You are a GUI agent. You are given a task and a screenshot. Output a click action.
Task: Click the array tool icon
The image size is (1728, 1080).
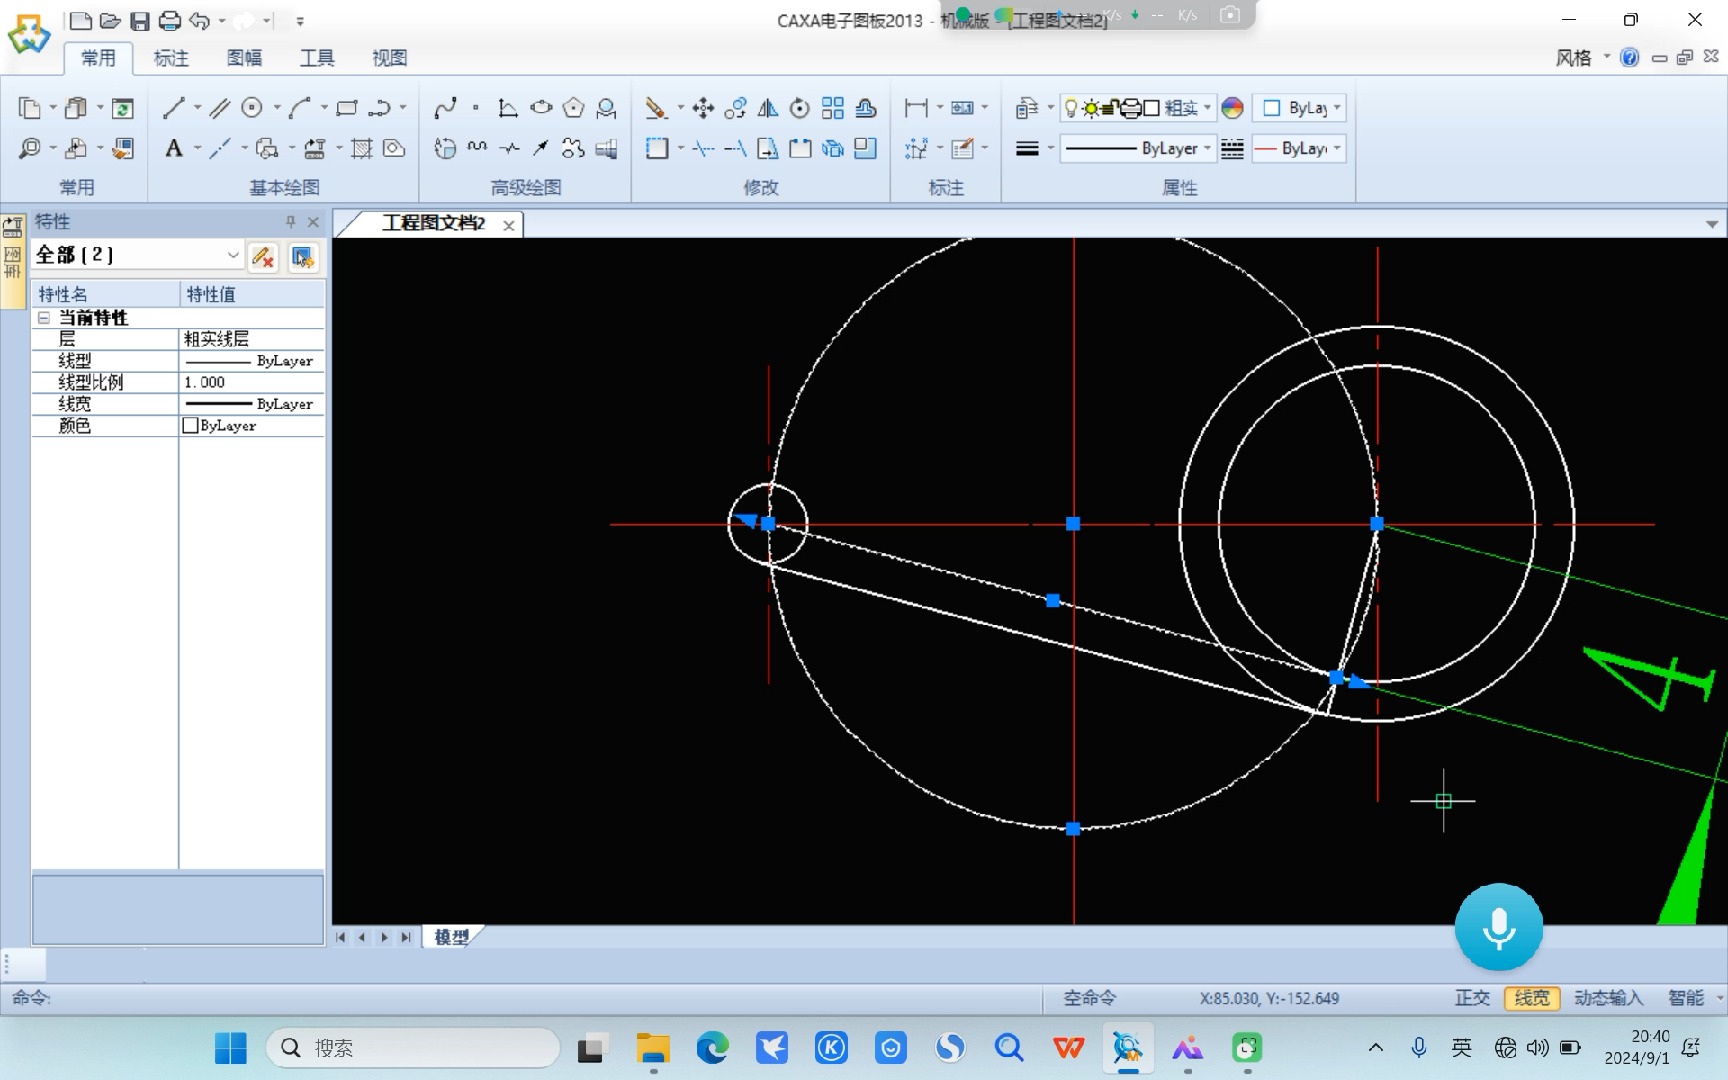[x=832, y=108]
